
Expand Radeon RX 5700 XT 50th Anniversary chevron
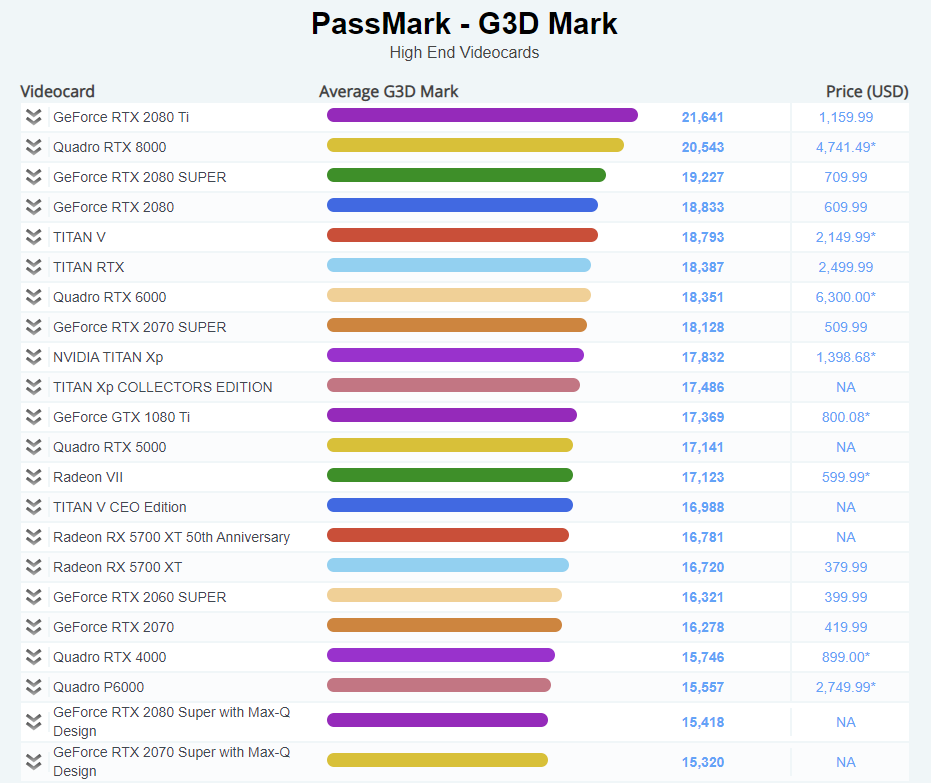pos(34,537)
